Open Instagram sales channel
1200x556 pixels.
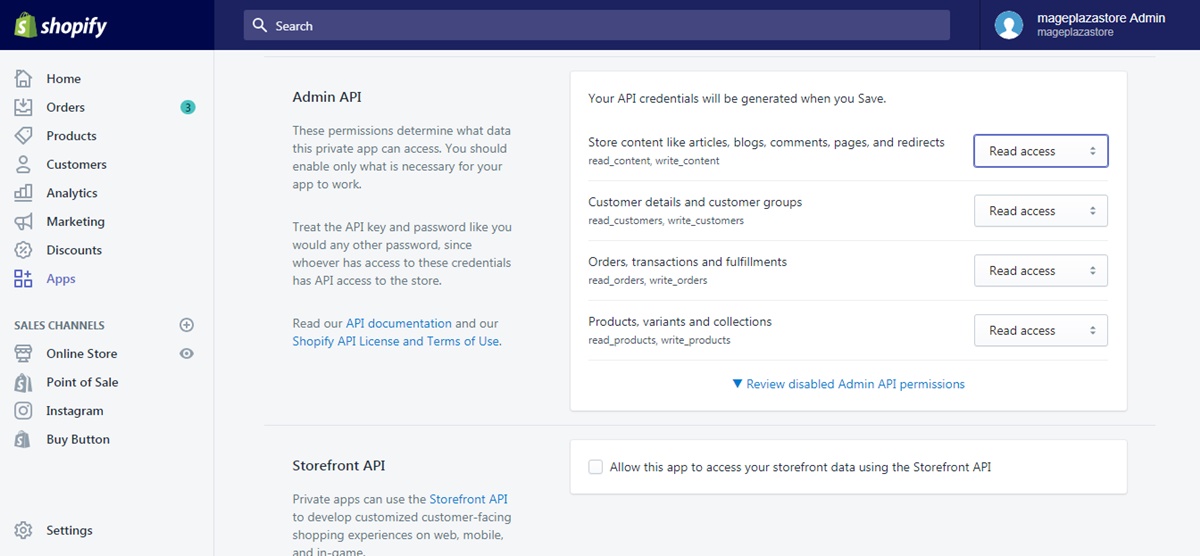(x=75, y=411)
